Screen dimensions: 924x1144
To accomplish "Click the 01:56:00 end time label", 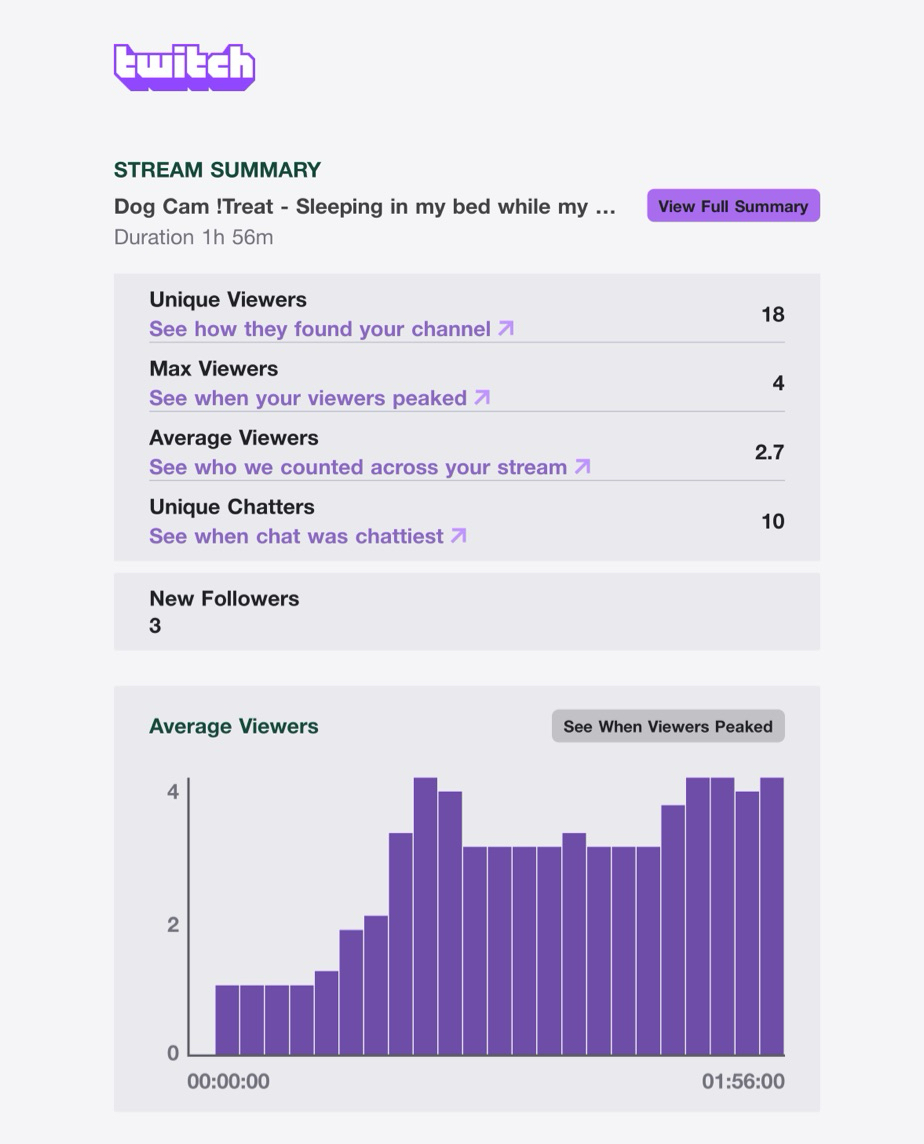I will point(743,1081).
